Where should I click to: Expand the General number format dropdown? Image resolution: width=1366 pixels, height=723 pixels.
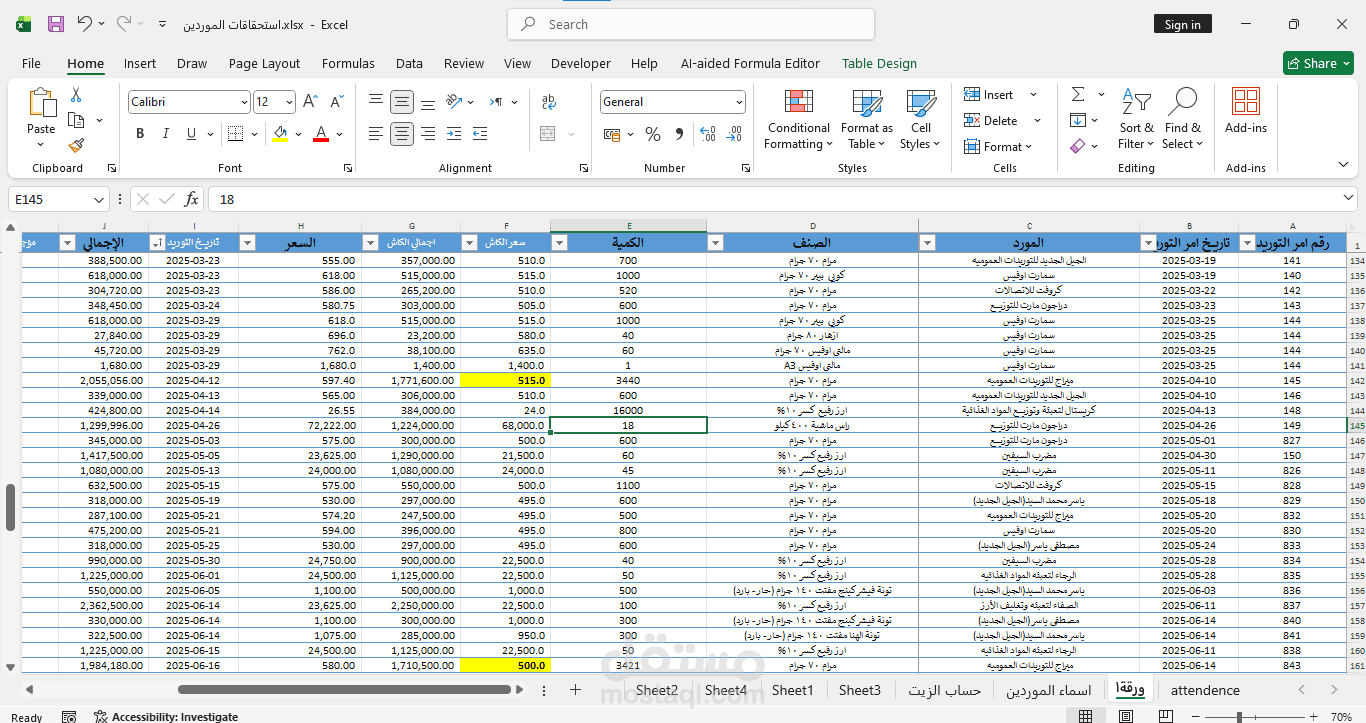coord(739,102)
